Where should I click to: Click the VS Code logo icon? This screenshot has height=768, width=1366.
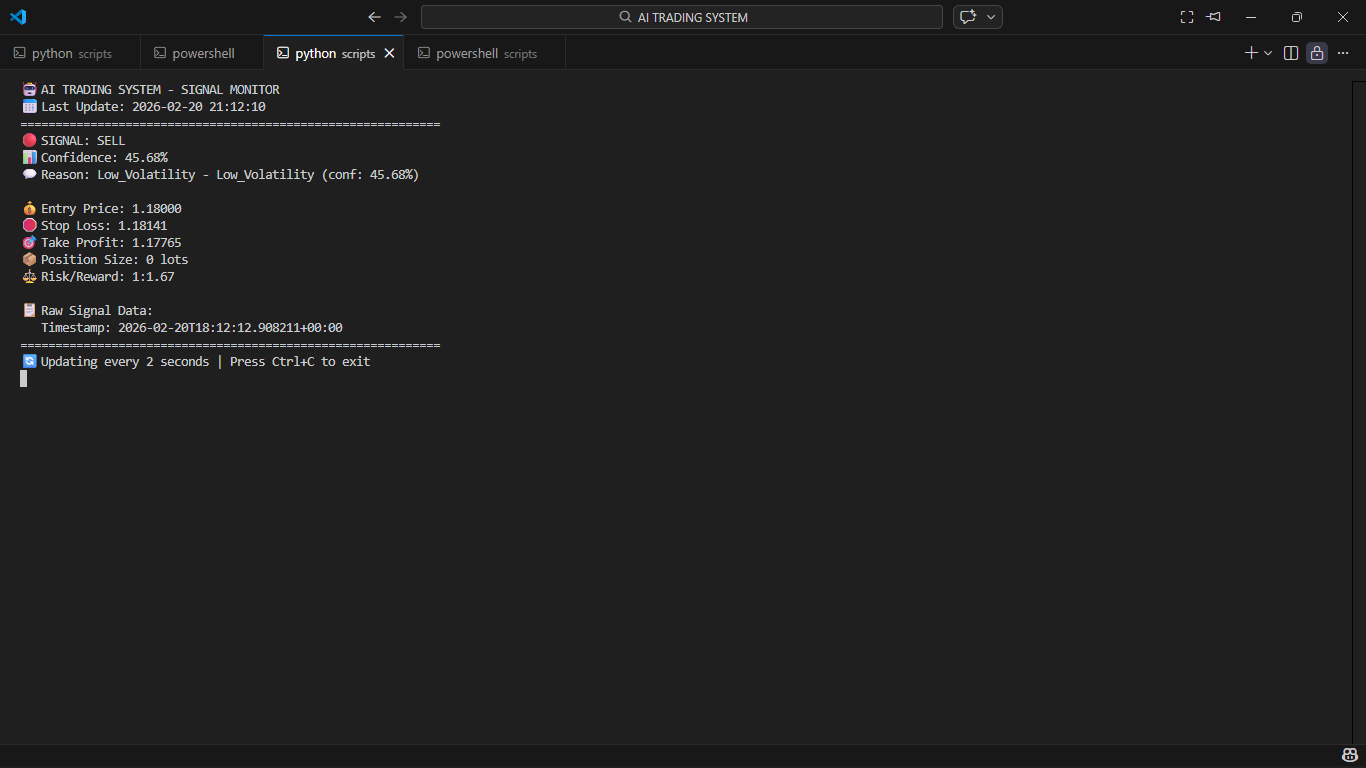[x=18, y=17]
